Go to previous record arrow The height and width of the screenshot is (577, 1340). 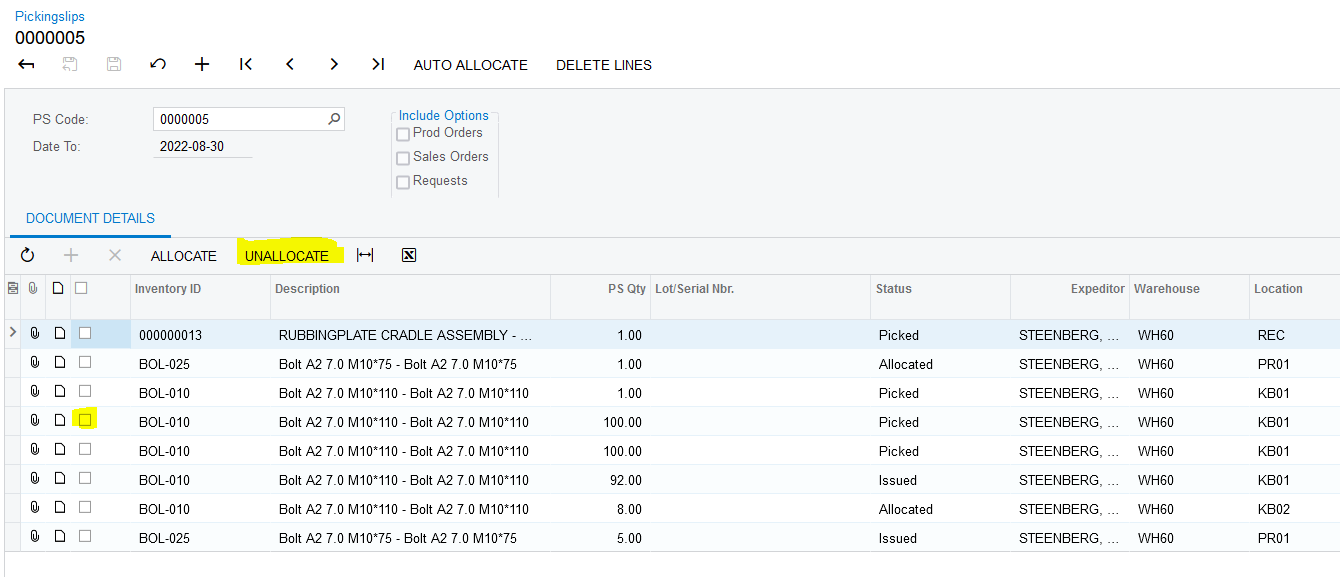tap(290, 65)
